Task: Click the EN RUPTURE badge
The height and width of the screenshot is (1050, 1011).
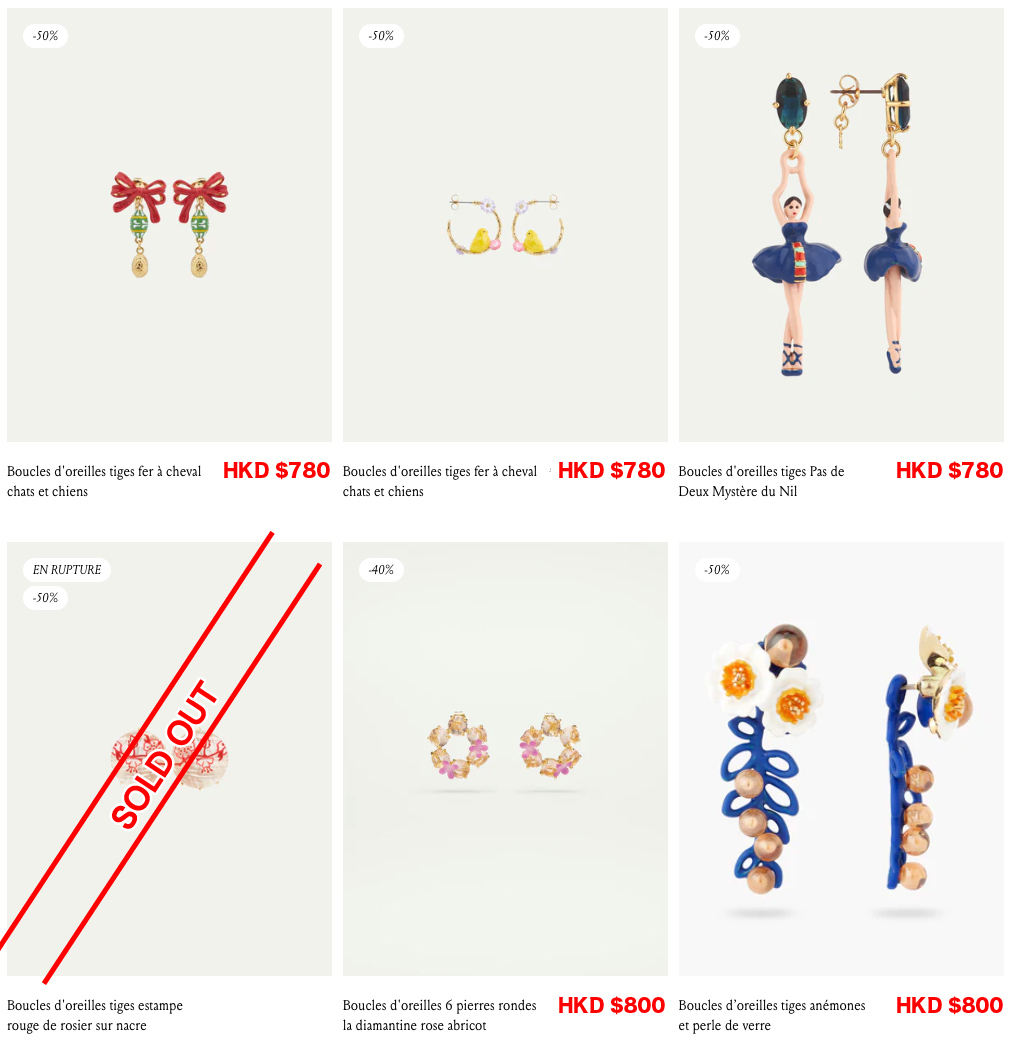Action: coord(67,570)
